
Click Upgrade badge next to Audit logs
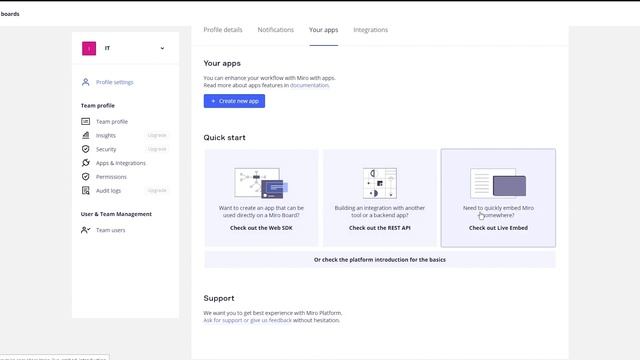157,190
